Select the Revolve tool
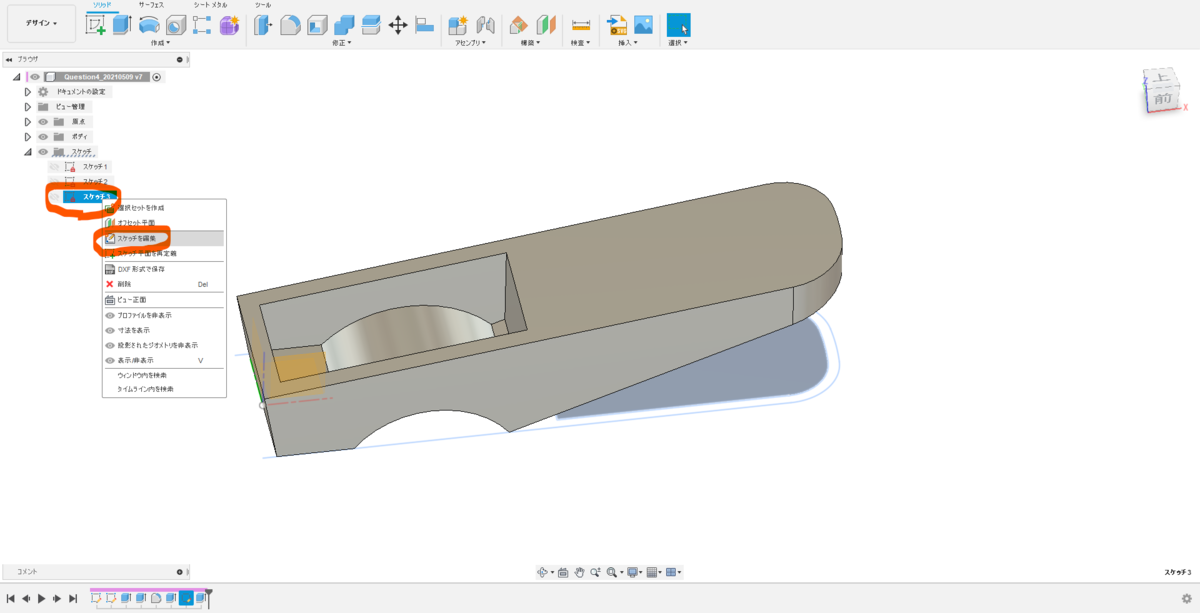Screen dimensions: 1200x613 (148, 25)
